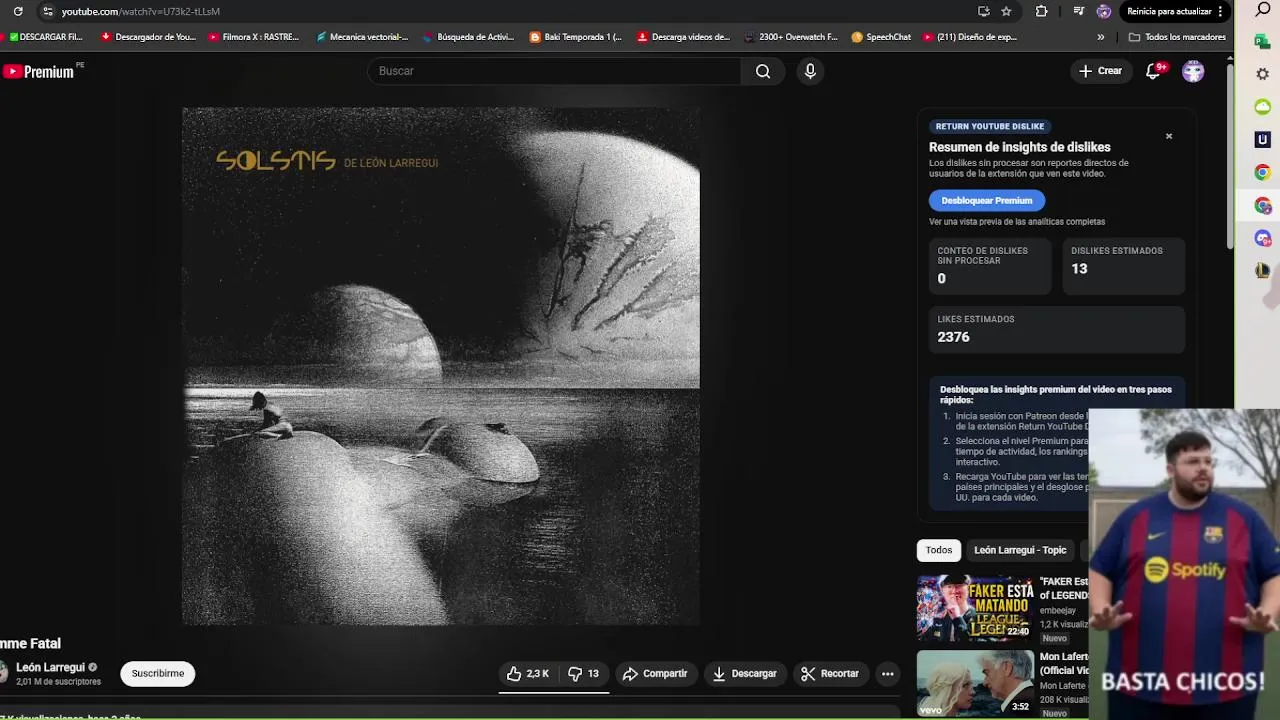Start voice search with the microphone icon
Image resolution: width=1280 pixels, height=720 pixels.
[810, 71]
